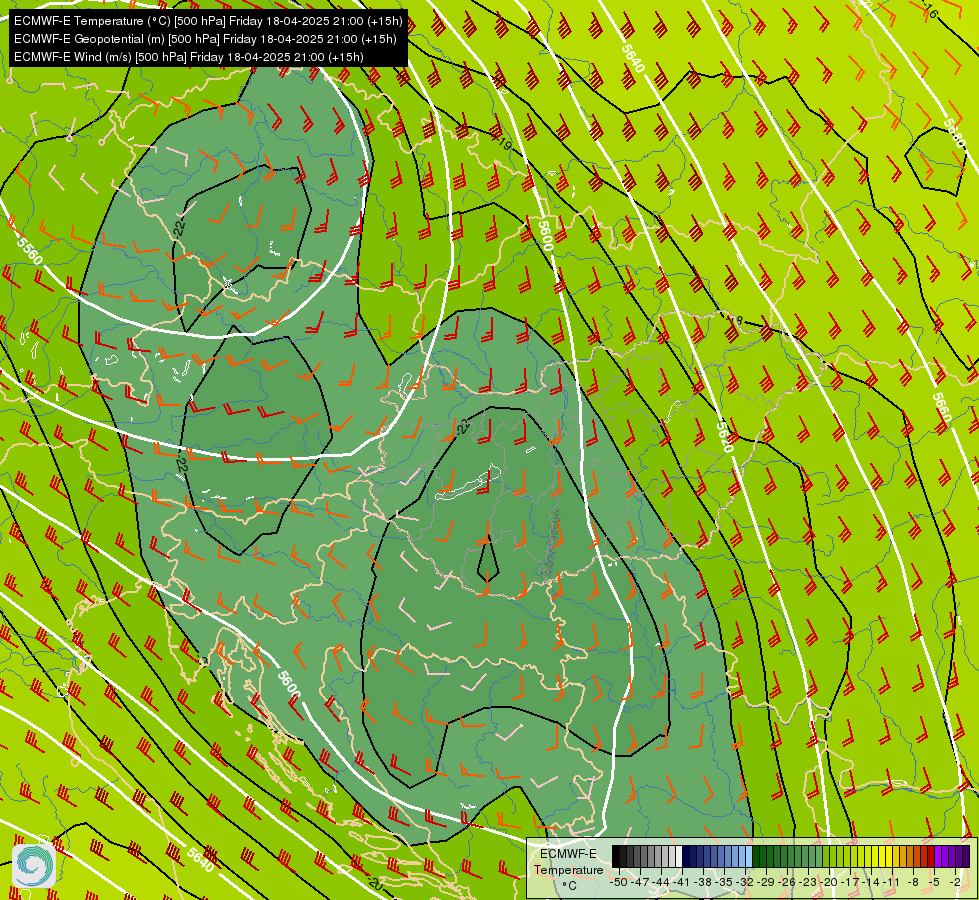Click the -32 value in the legend
Viewport: 979px width, 900px height.
[x=745, y=883]
